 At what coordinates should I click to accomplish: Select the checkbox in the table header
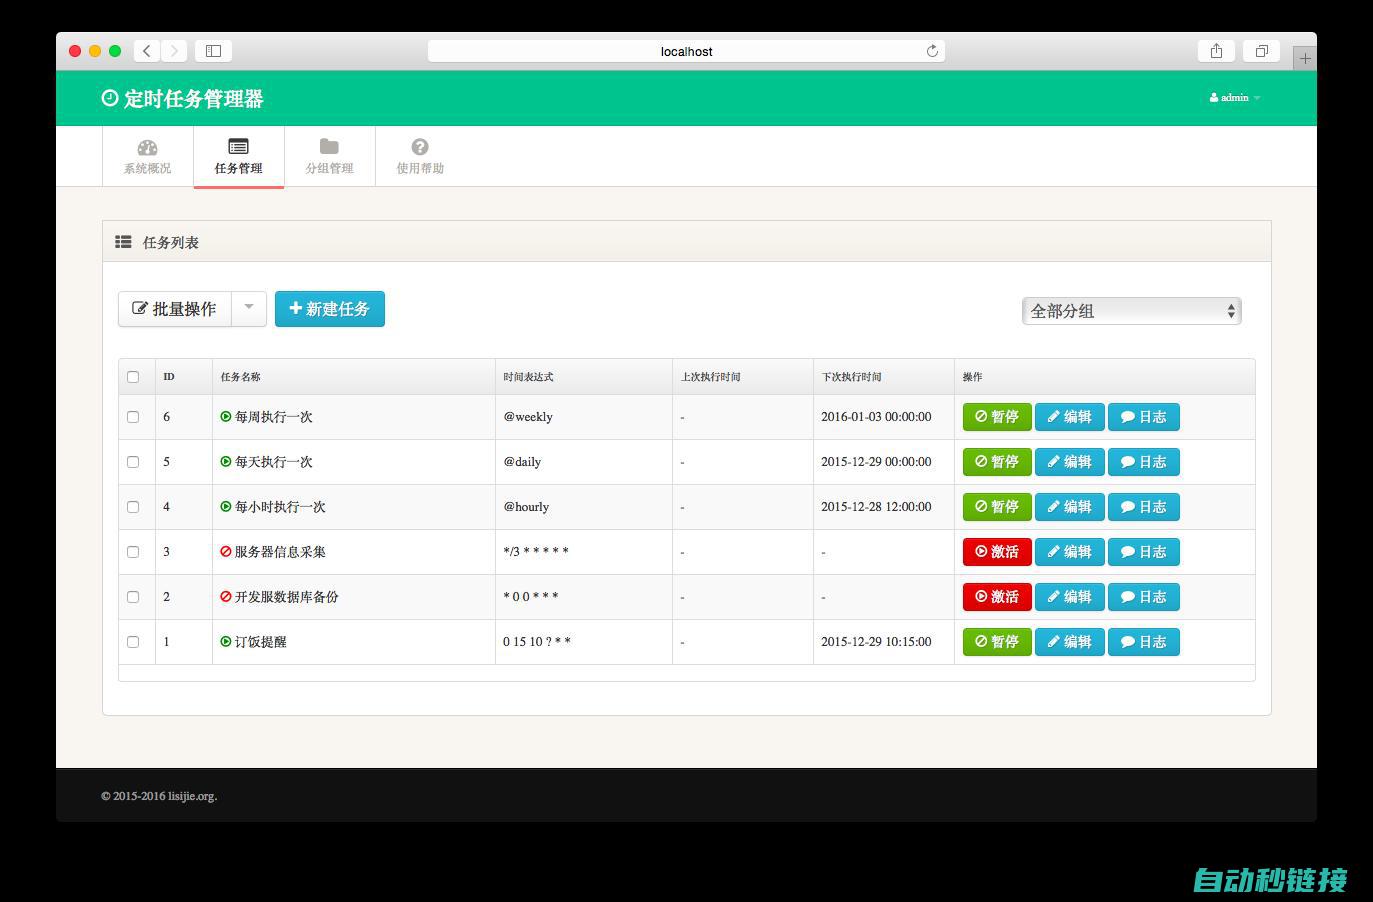pyautogui.click(x=133, y=377)
